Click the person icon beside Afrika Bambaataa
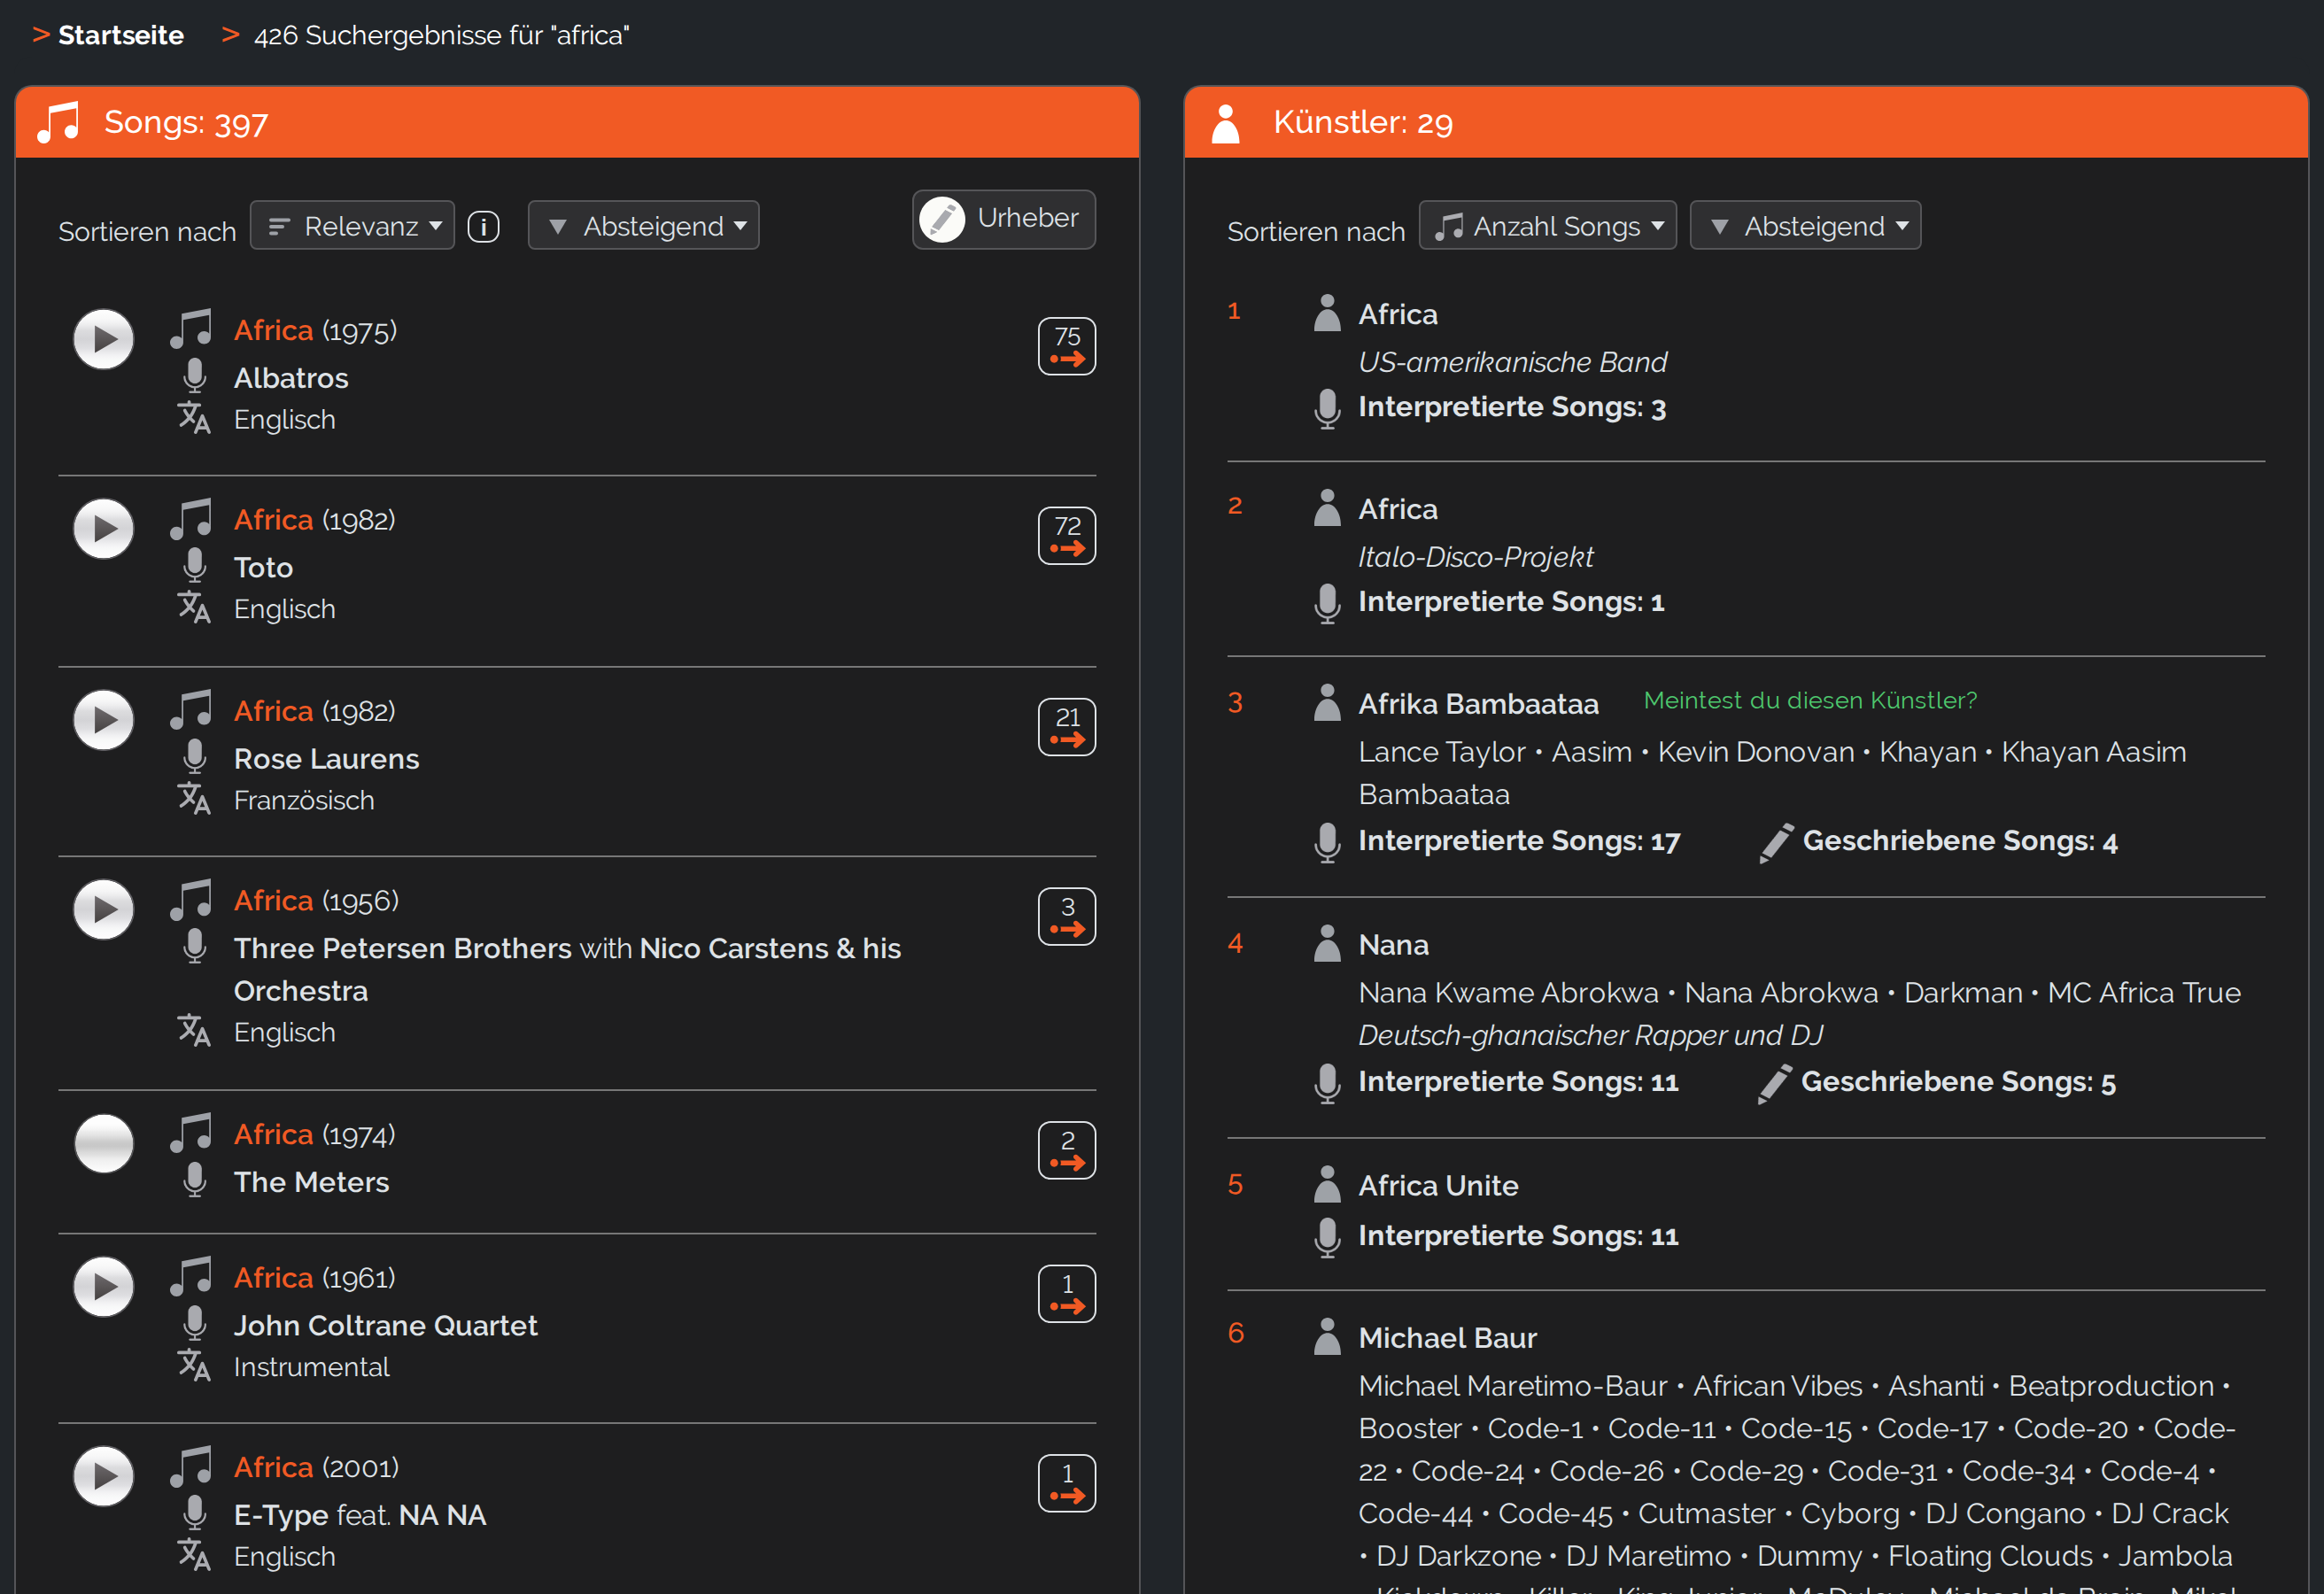The image size is (2324, 1594). tap(1327, 702)
